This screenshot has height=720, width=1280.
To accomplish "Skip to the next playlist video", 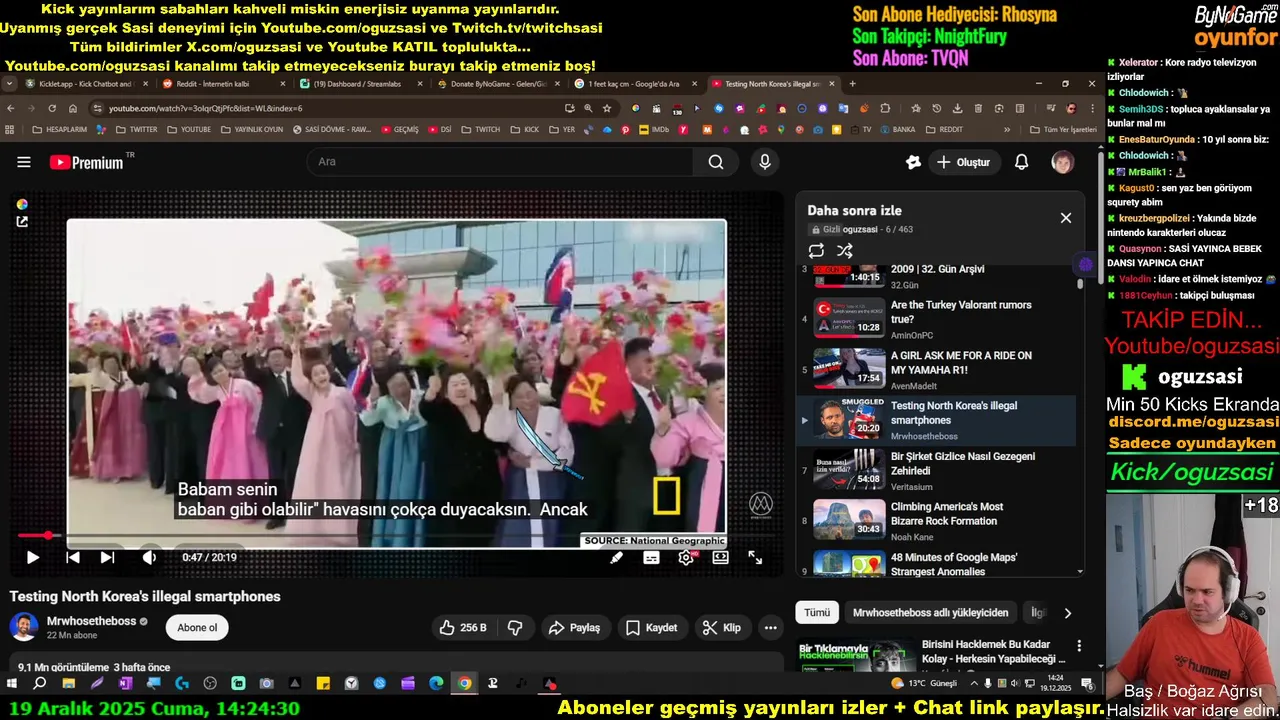I will coord(107,557).
